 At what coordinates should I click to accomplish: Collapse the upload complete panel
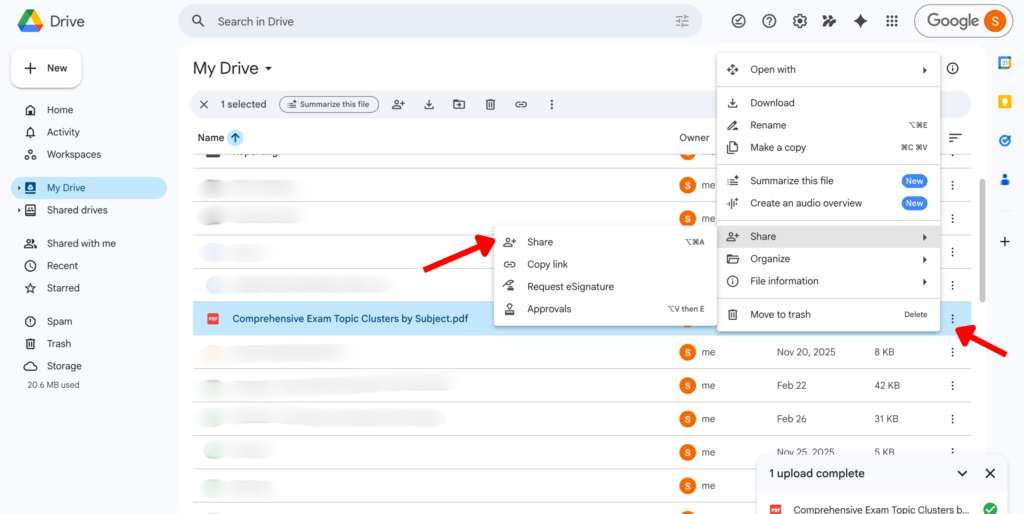point(962,474)
